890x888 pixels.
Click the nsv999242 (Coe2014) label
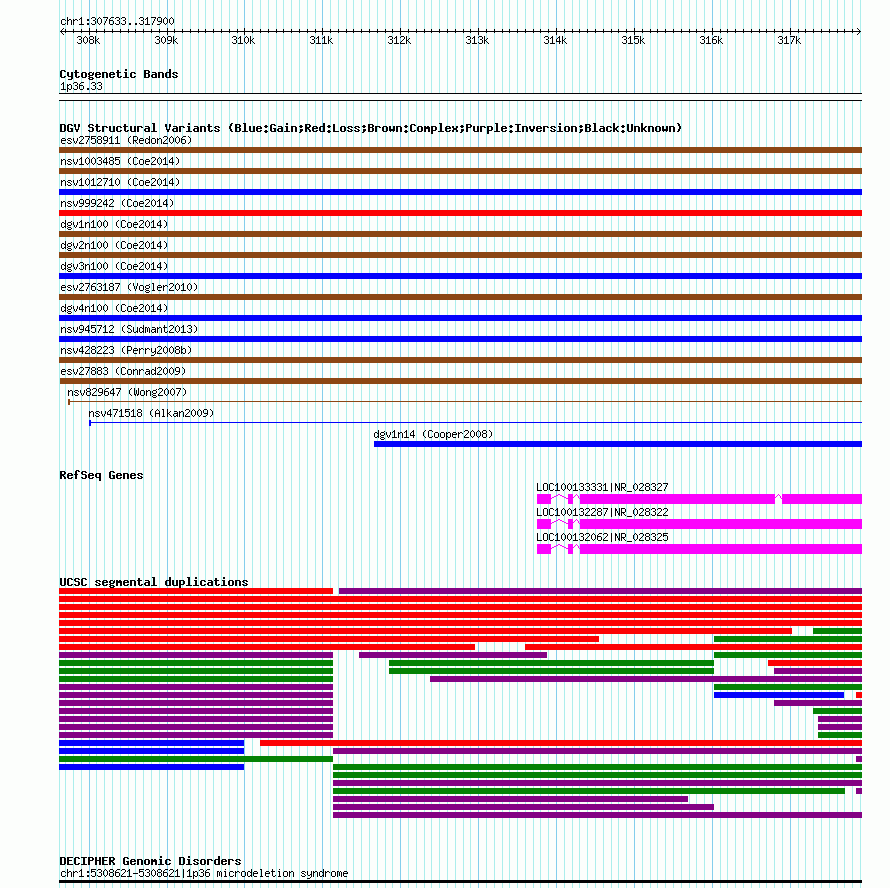117,203
